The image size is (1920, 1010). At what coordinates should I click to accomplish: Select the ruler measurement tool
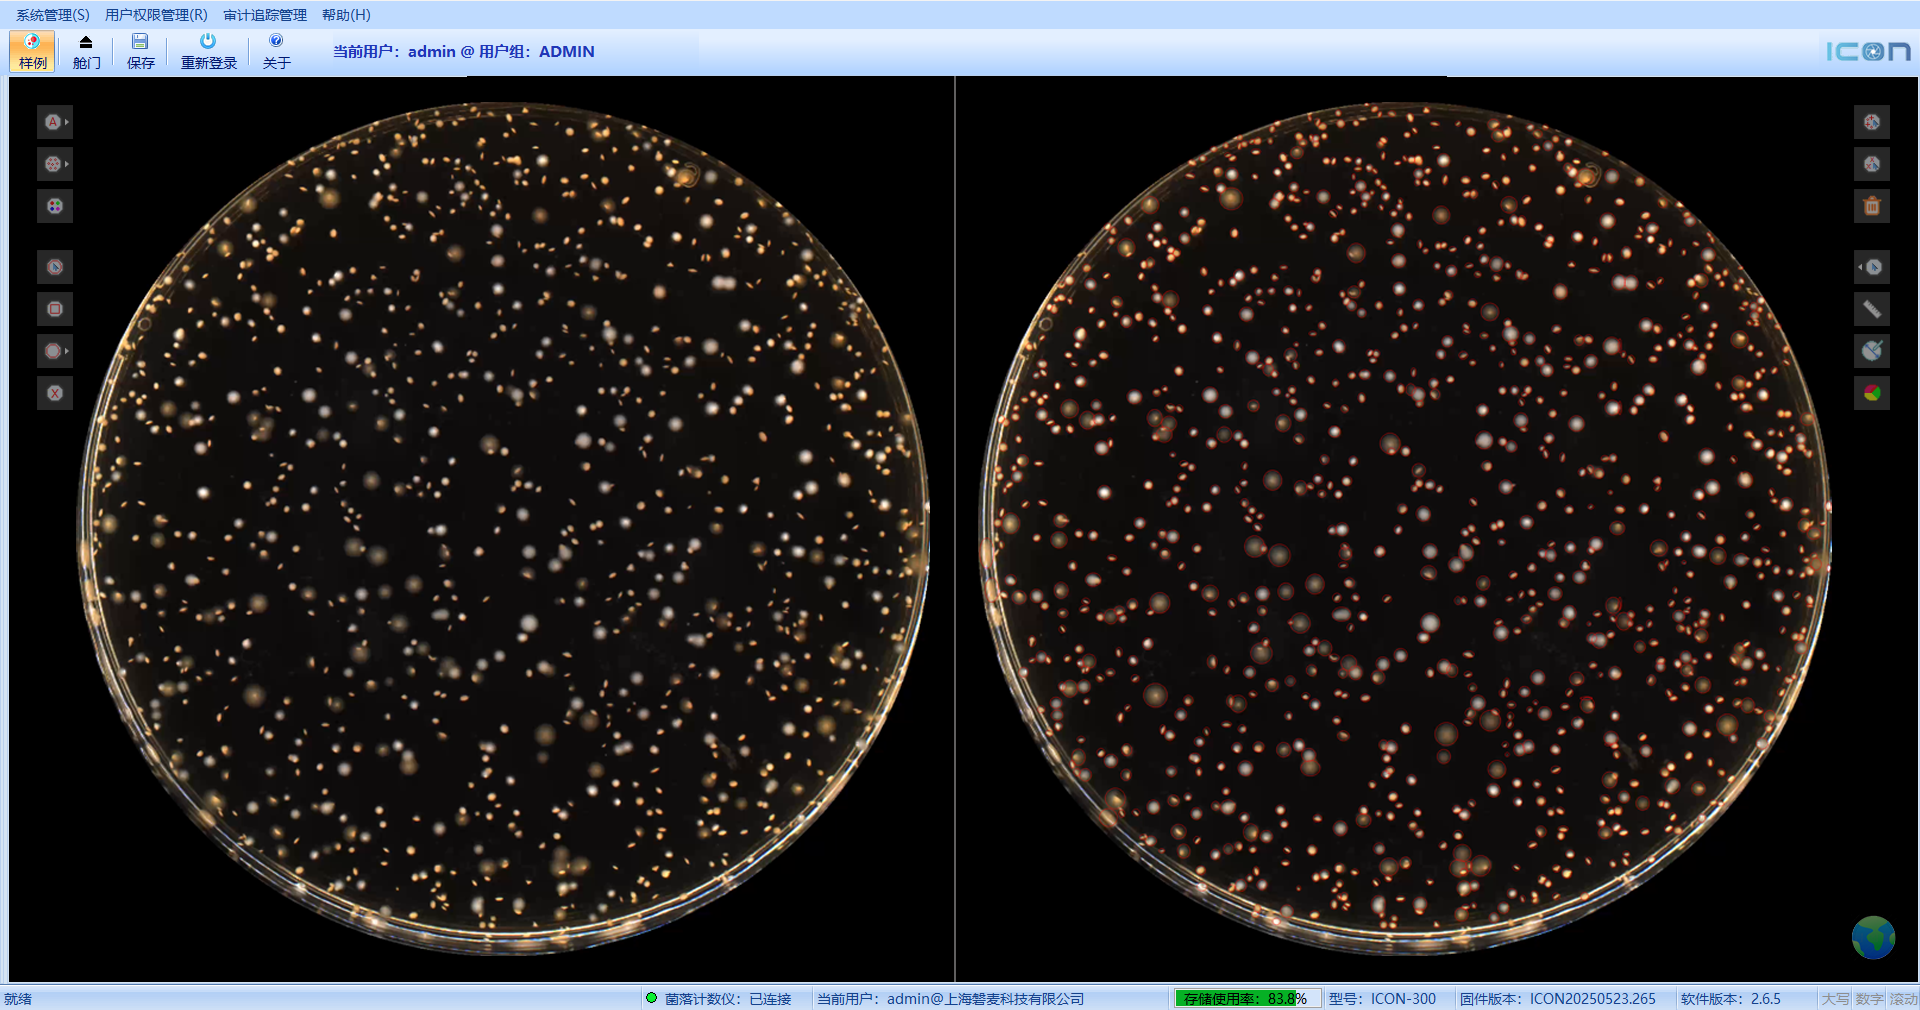point(1871,309)
